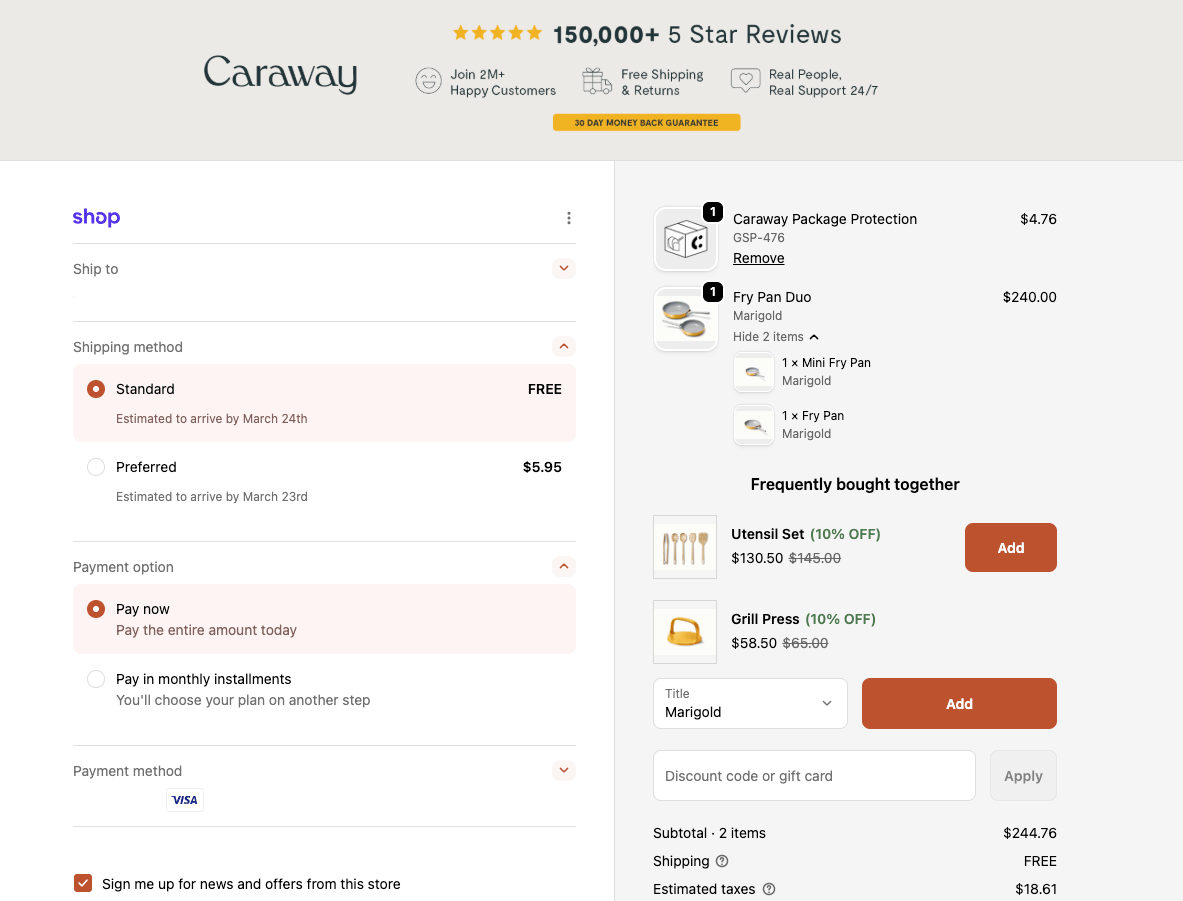This screenshot has height=901, width=1183.
Task: Expand the Payment method section
Action: [x=564, y=770]
